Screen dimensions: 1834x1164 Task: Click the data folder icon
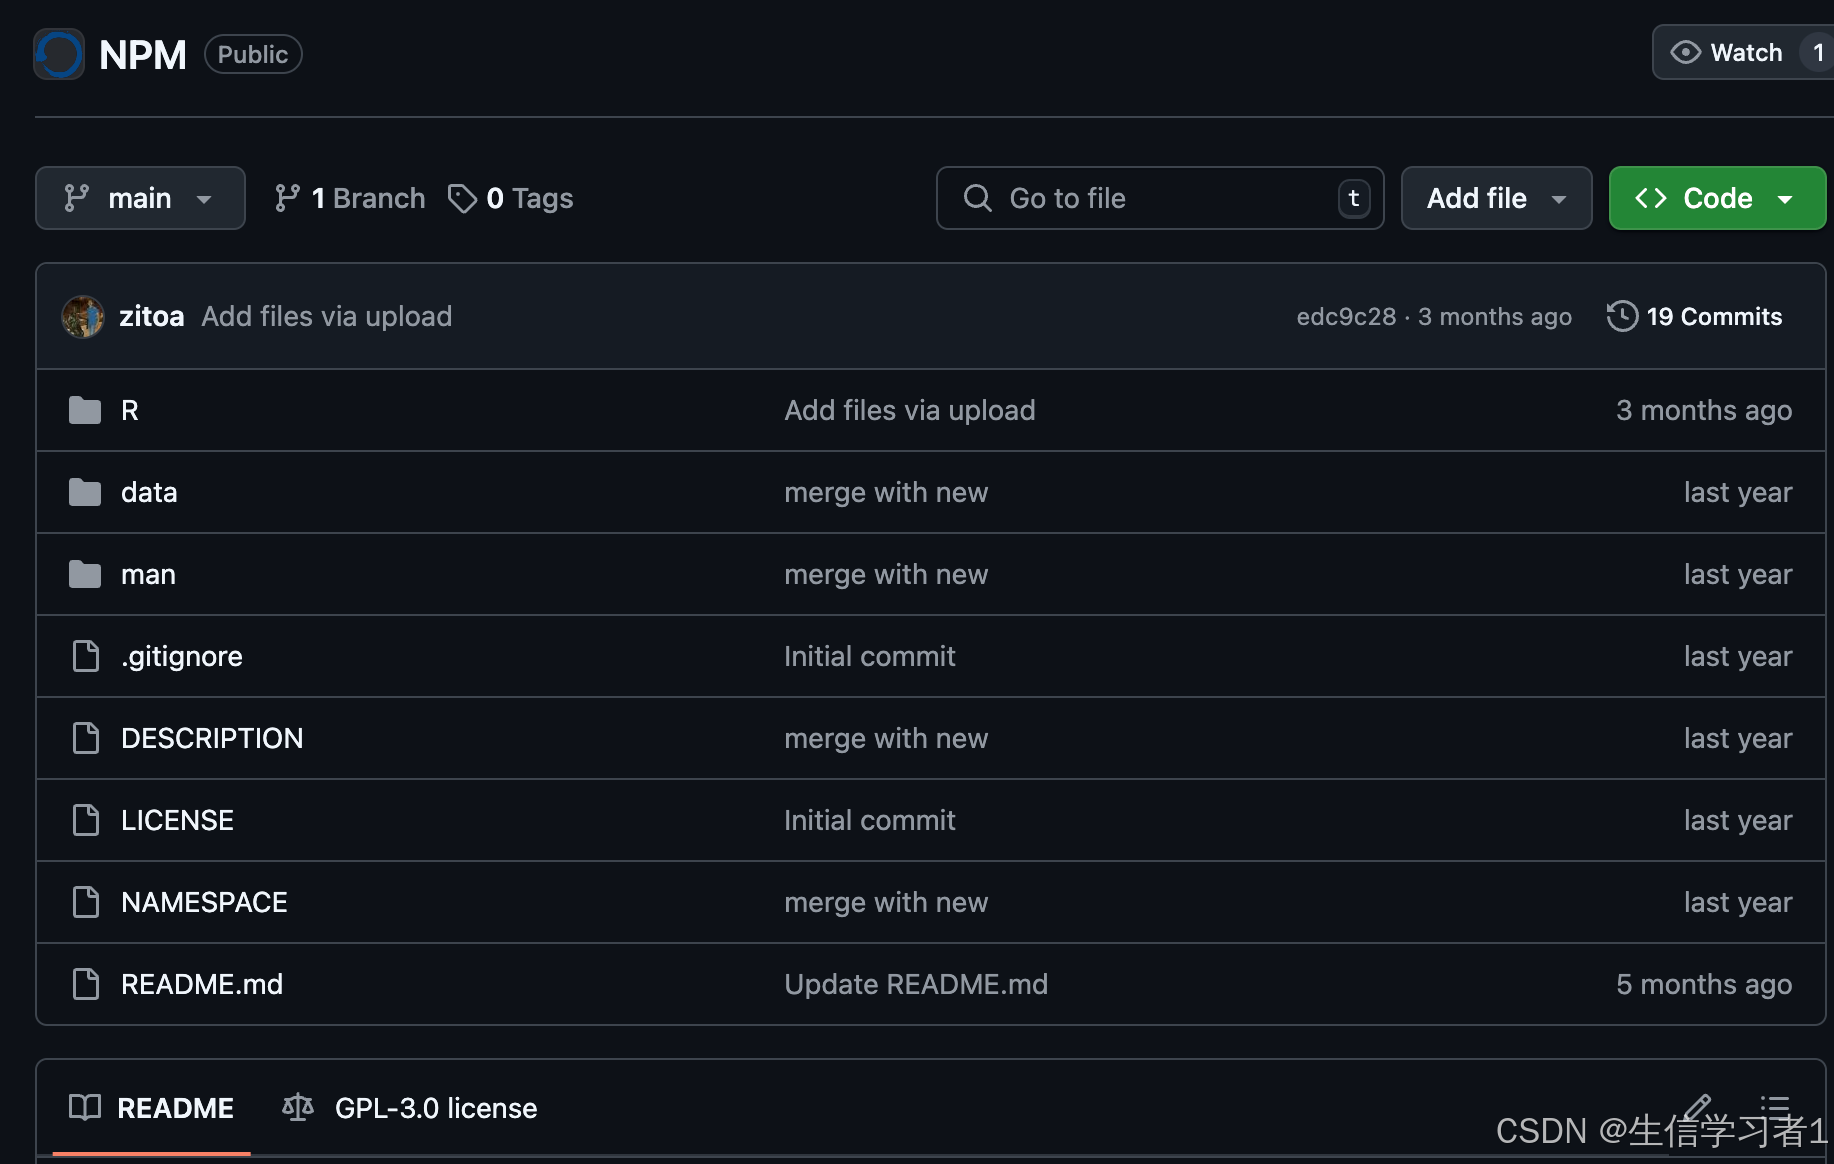[x=85, y=493]
